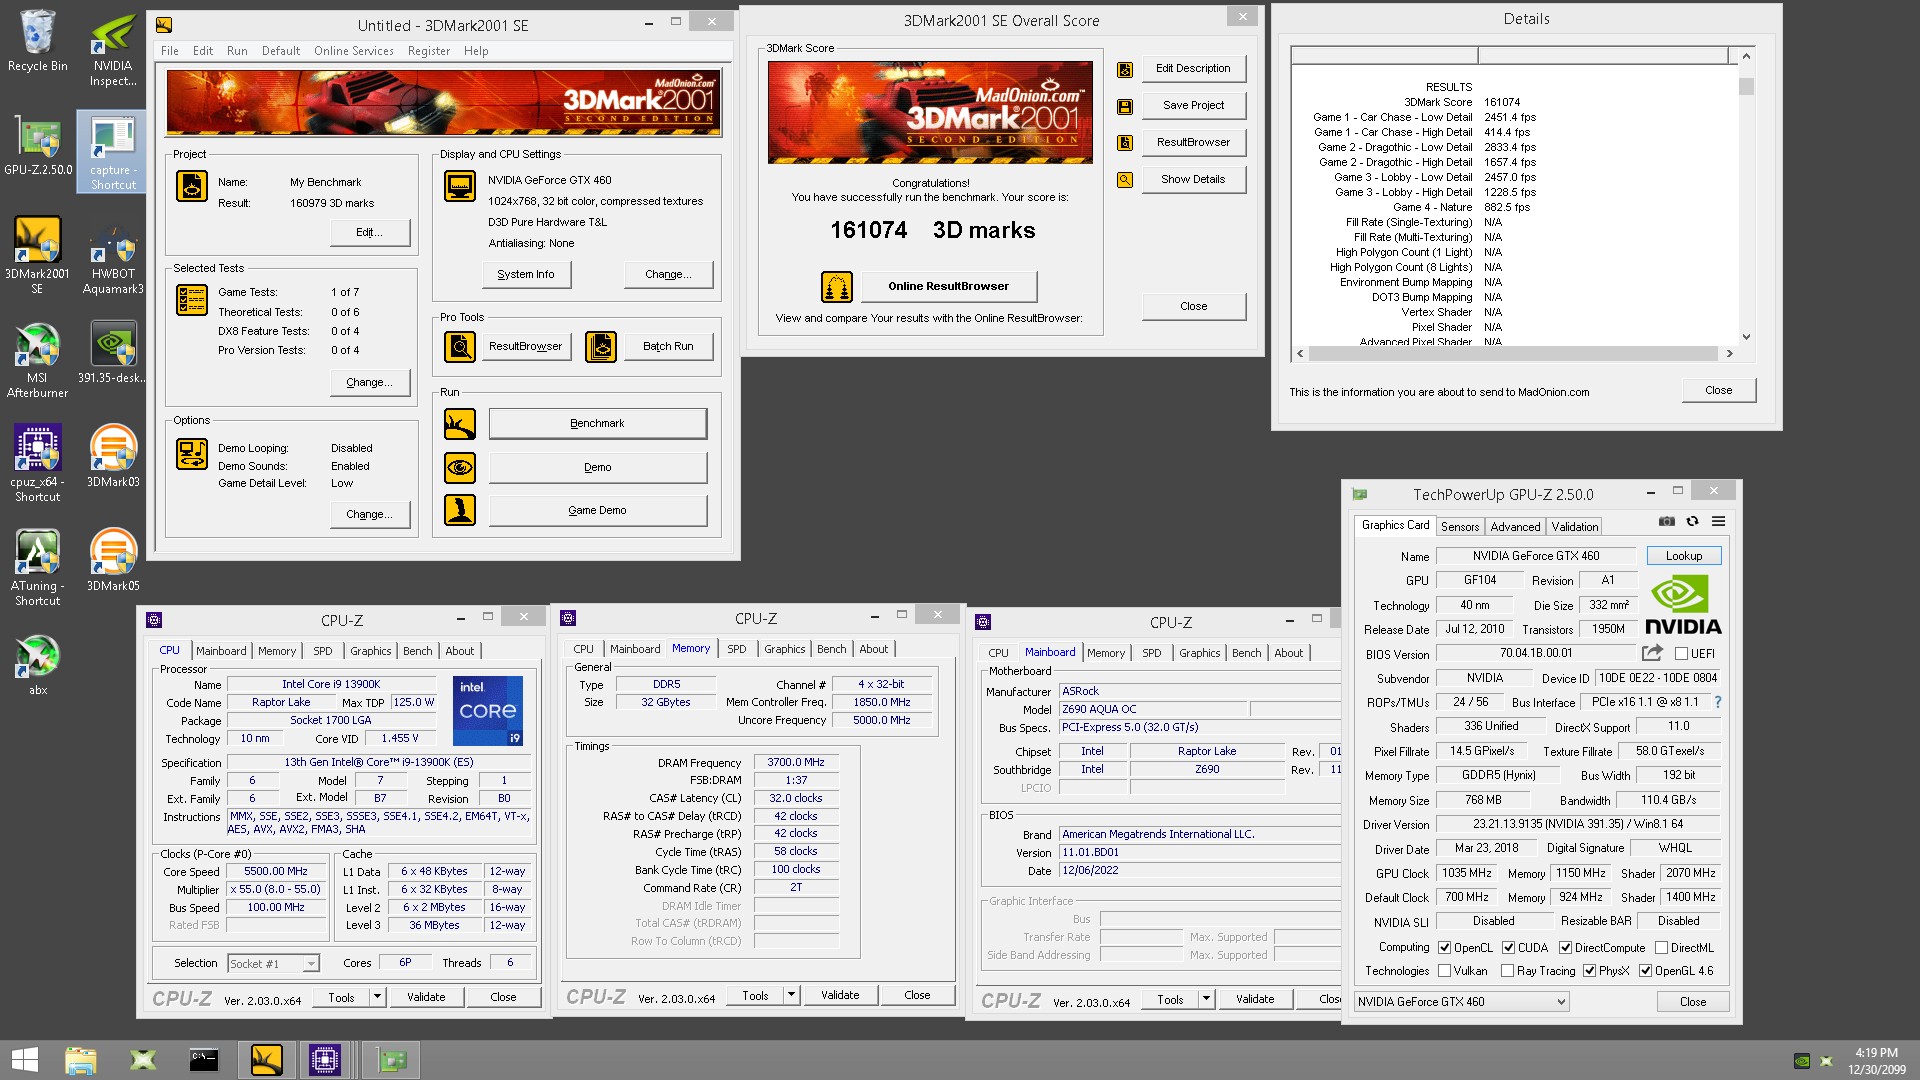
Task: Expand Tools dropdown arrow in CPU-Z Mainboard window
Action: [1206, 999]
